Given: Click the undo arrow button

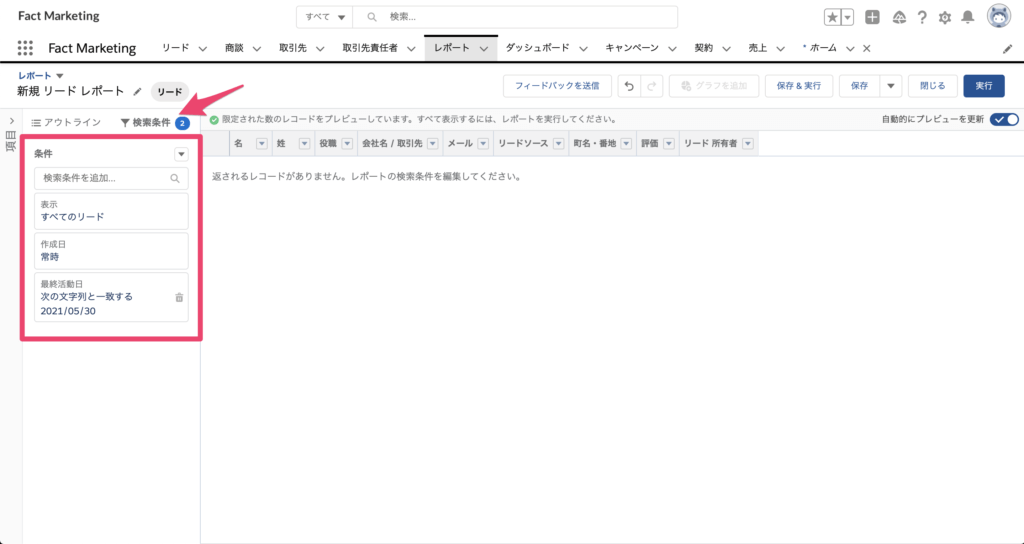Looking at the screenshot, I should (629, 86).
